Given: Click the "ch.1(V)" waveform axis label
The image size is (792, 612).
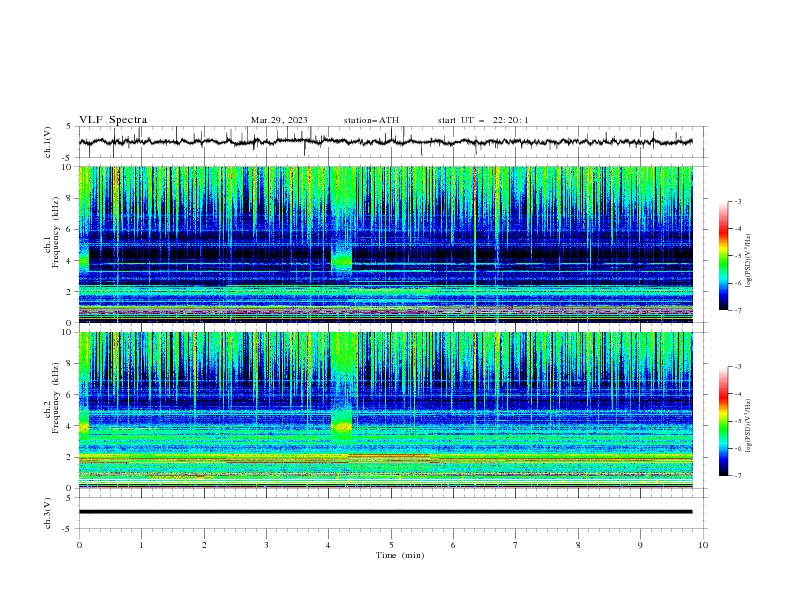Looking at the screenshot, I should coord(48,142).
